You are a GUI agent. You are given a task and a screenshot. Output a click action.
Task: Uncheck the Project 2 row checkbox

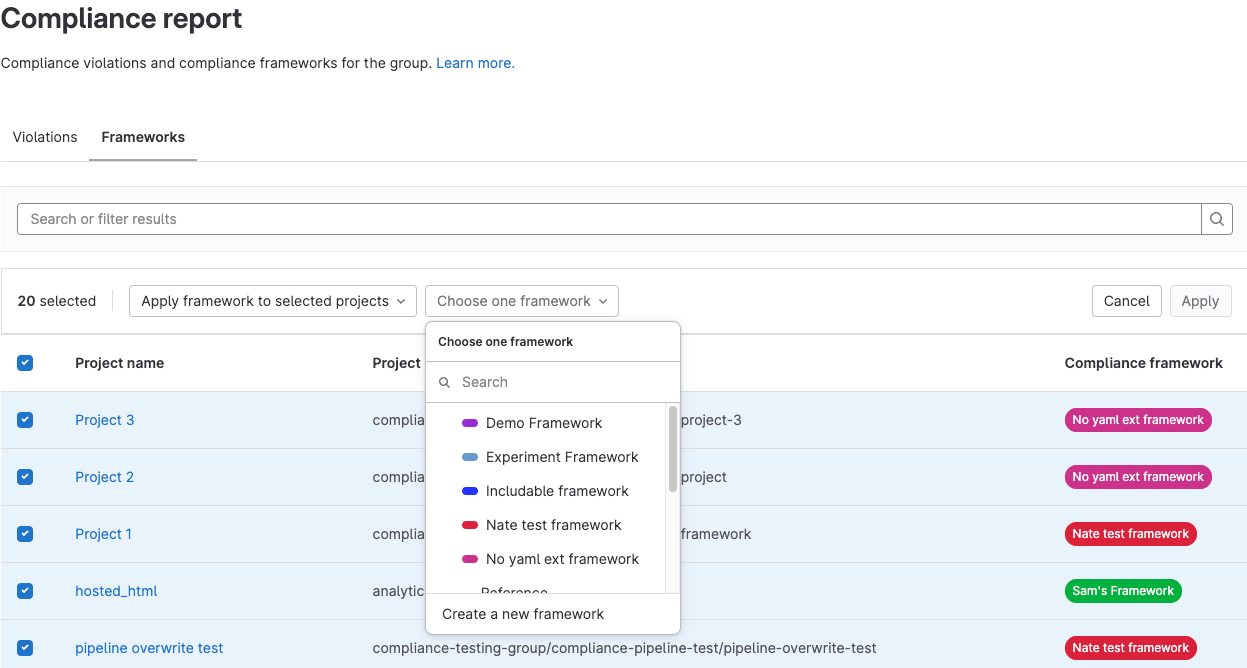coord(25,477)
